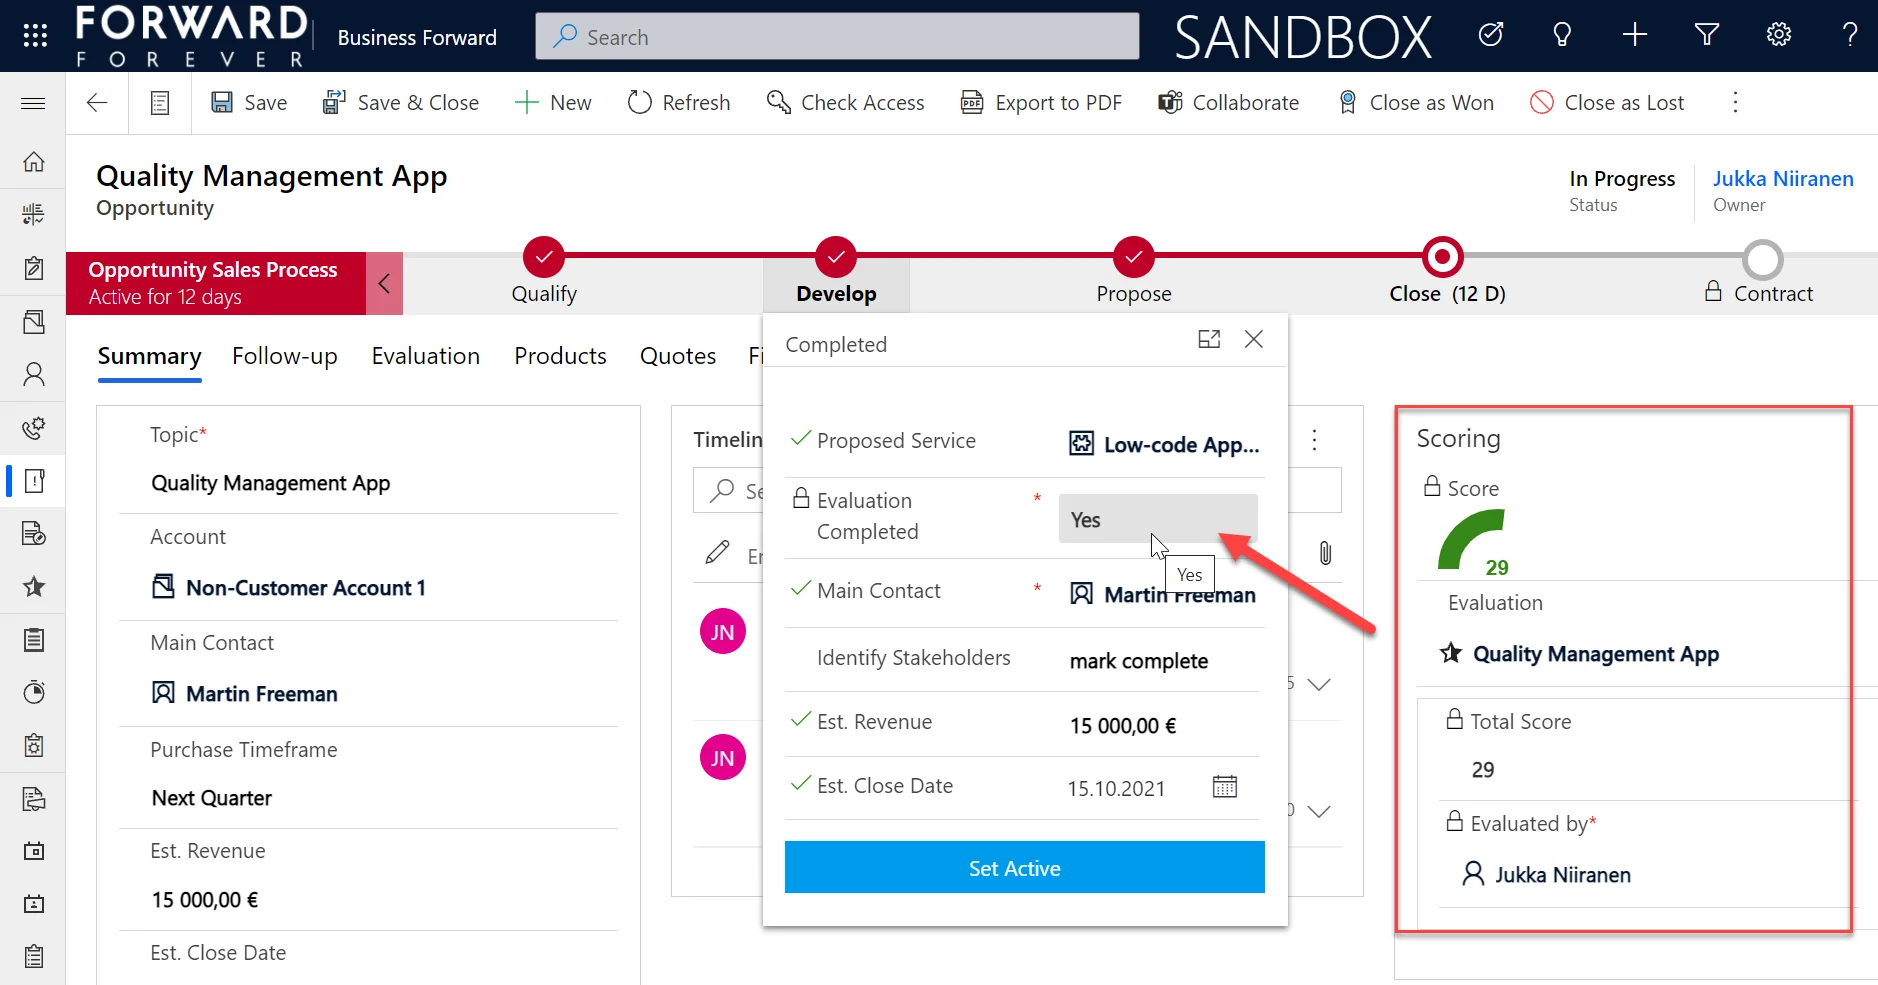Open owner Jukka Niiranen link
Image resolution: width=1878 pixels, height=985 pixels.
[1782, 179]
